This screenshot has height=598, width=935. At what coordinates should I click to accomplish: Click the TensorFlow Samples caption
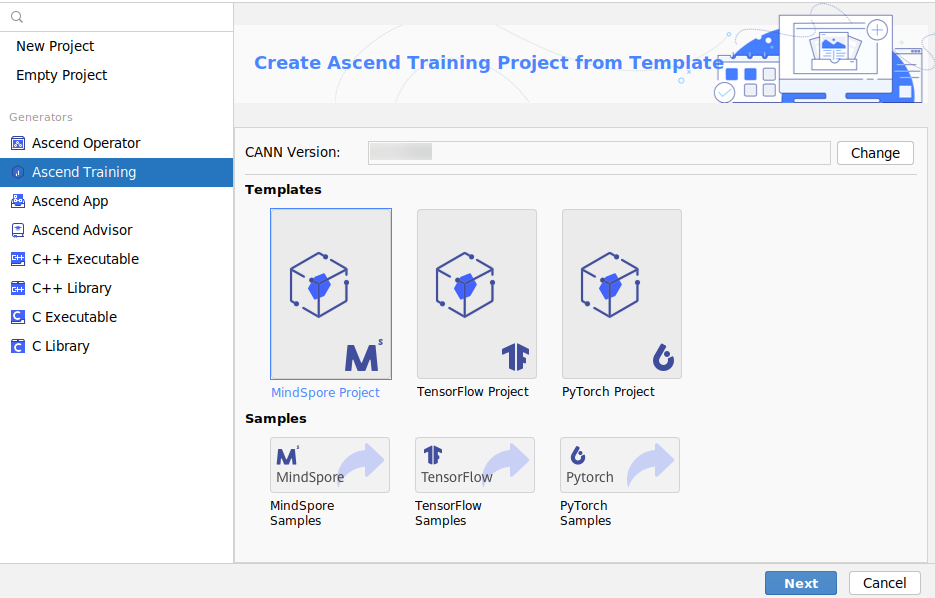(x=448, y=513)
